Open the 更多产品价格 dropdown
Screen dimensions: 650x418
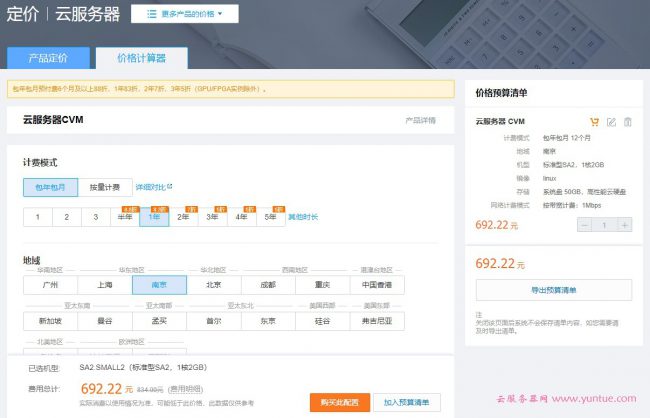pos(184,15)
